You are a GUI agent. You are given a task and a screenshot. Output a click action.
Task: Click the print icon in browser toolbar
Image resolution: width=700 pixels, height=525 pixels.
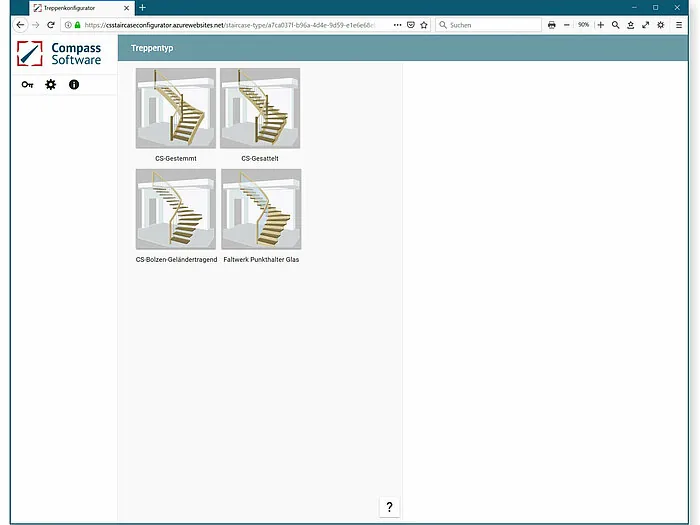pos(552,25)
